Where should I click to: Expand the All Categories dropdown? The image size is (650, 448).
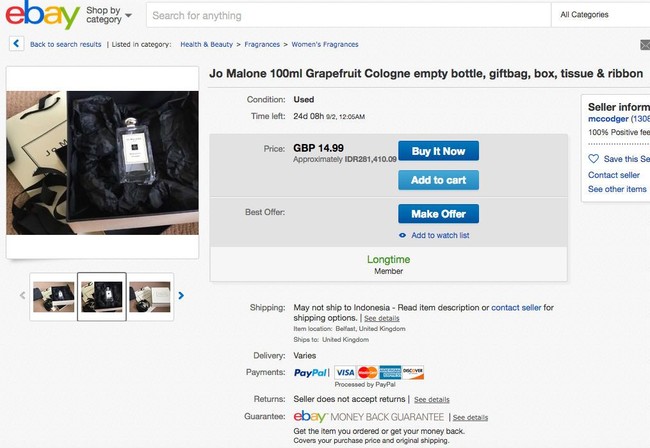point(600,15)
